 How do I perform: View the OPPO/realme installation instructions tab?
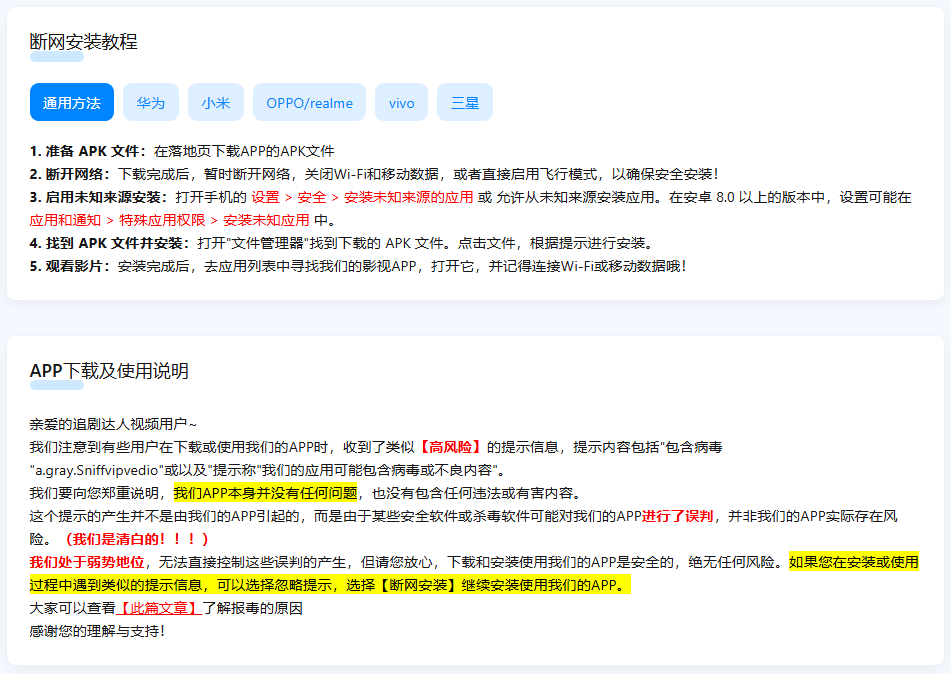click(x=311, y=102)
